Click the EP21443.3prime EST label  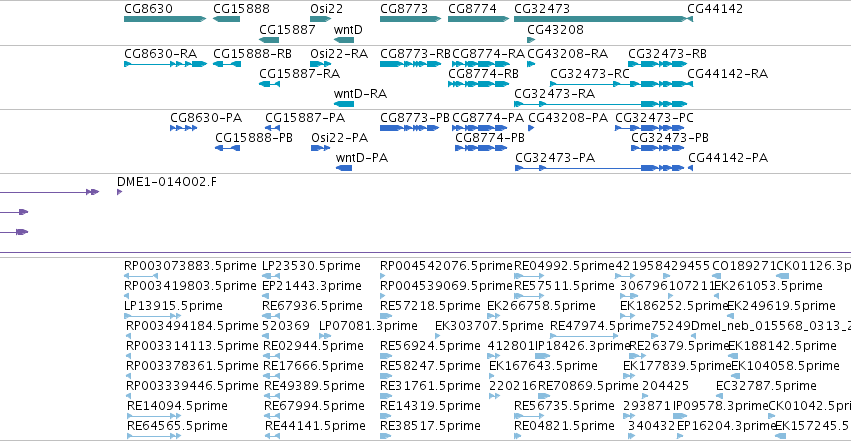point(312,286)
